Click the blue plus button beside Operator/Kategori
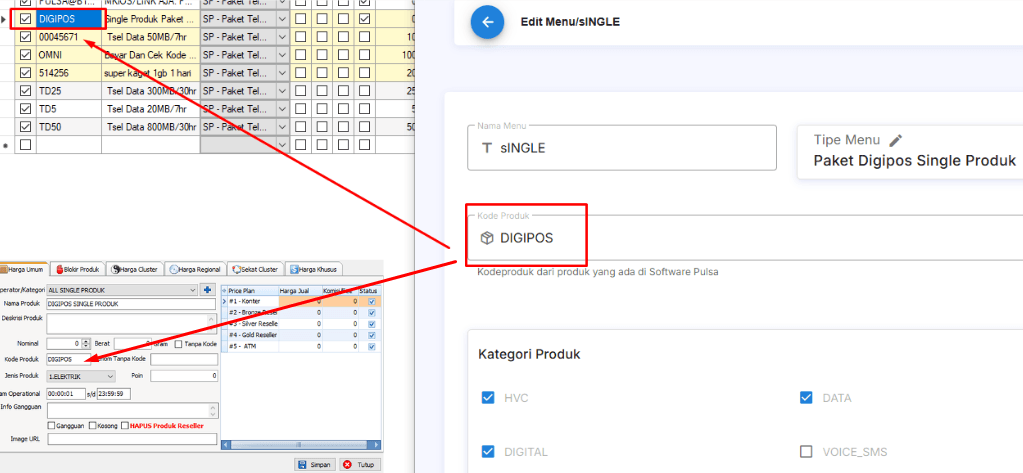This screenshot has height=473, width=1023. coord(207,290)
